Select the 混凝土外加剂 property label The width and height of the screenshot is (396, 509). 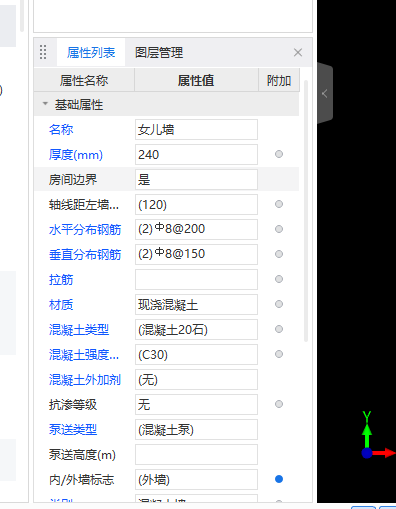pos(85,380)
